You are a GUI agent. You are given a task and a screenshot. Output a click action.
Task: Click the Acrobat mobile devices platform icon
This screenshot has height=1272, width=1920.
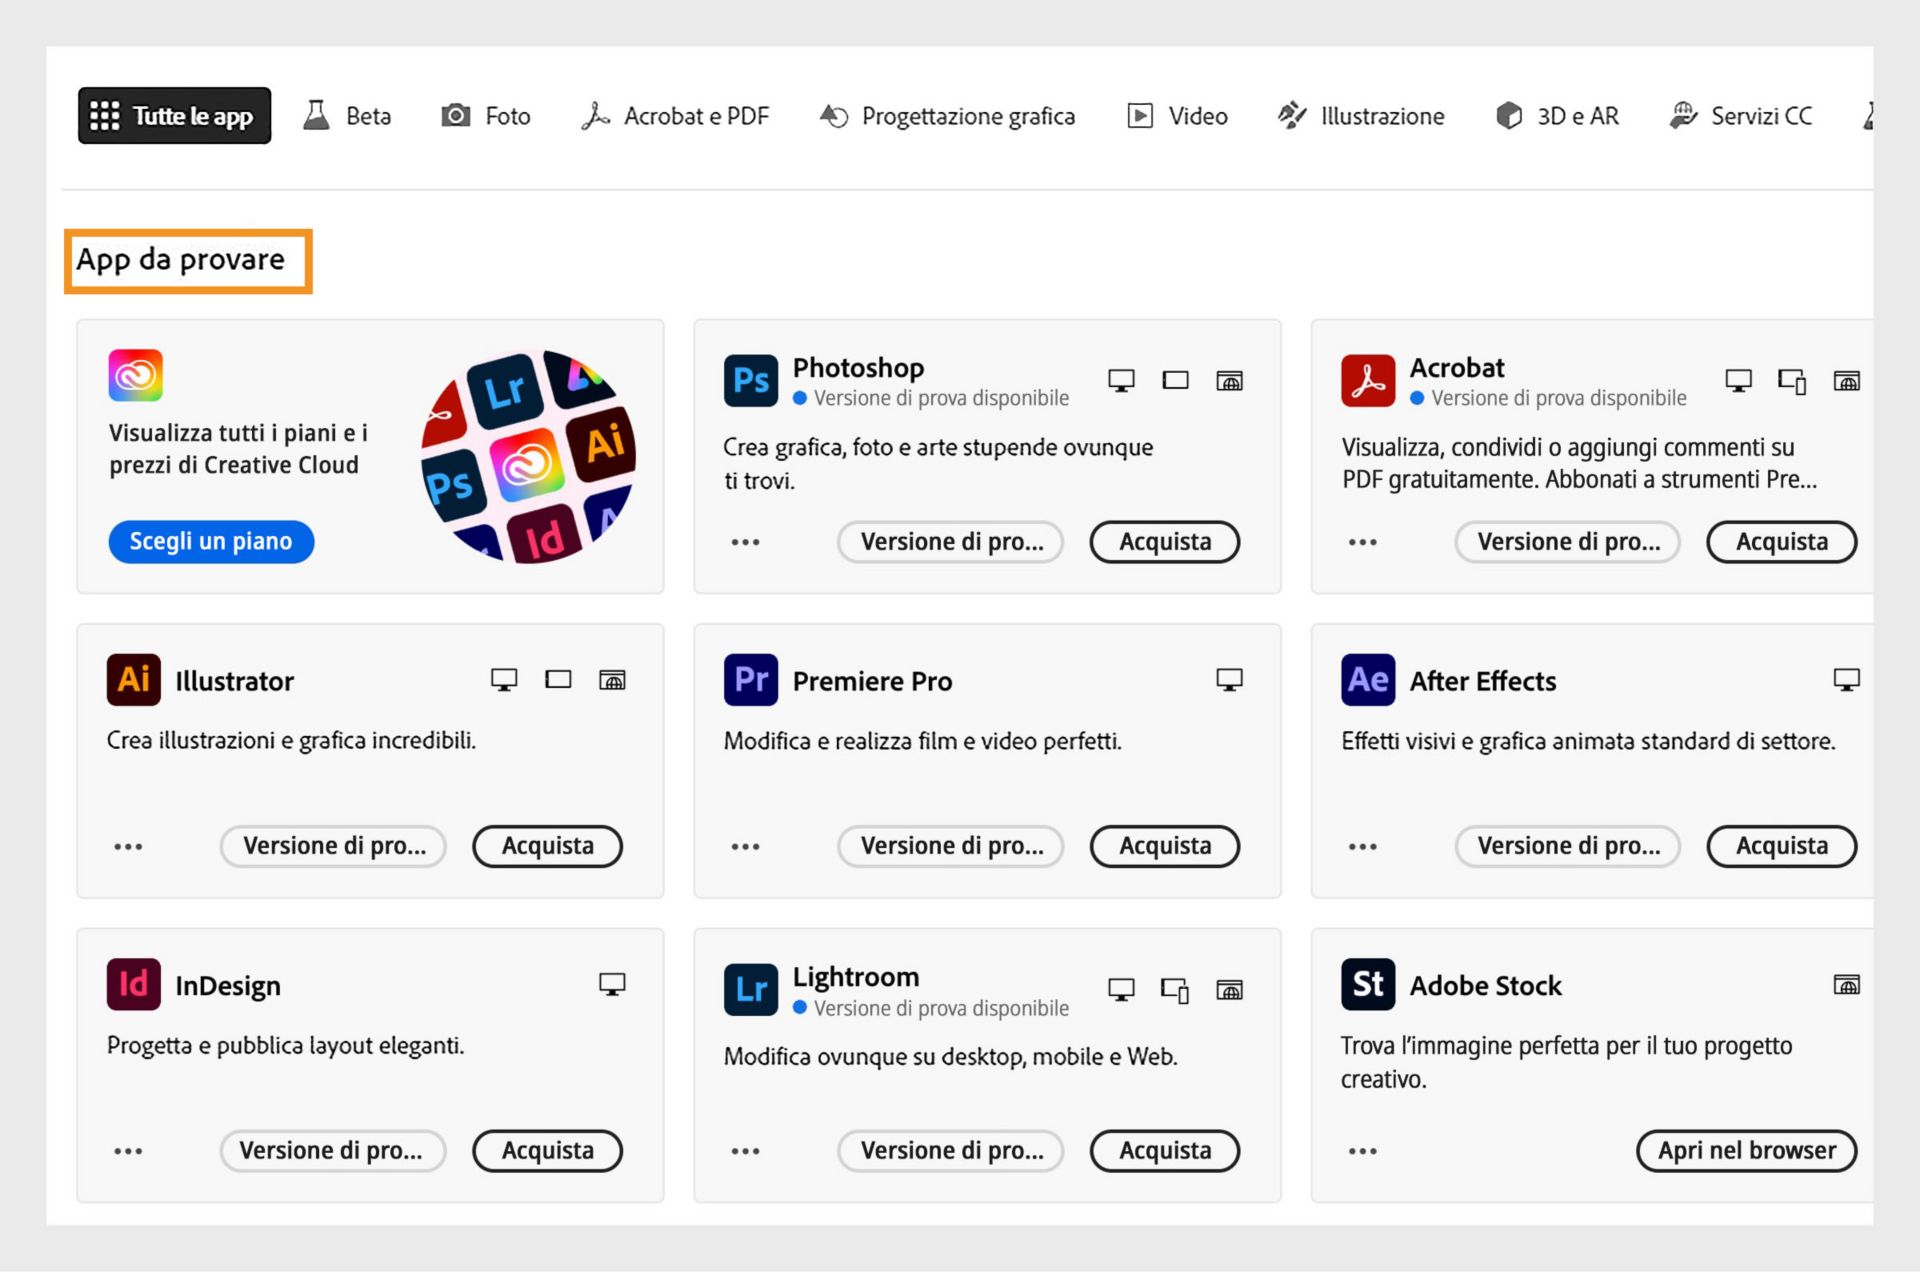pos(1792,381)
